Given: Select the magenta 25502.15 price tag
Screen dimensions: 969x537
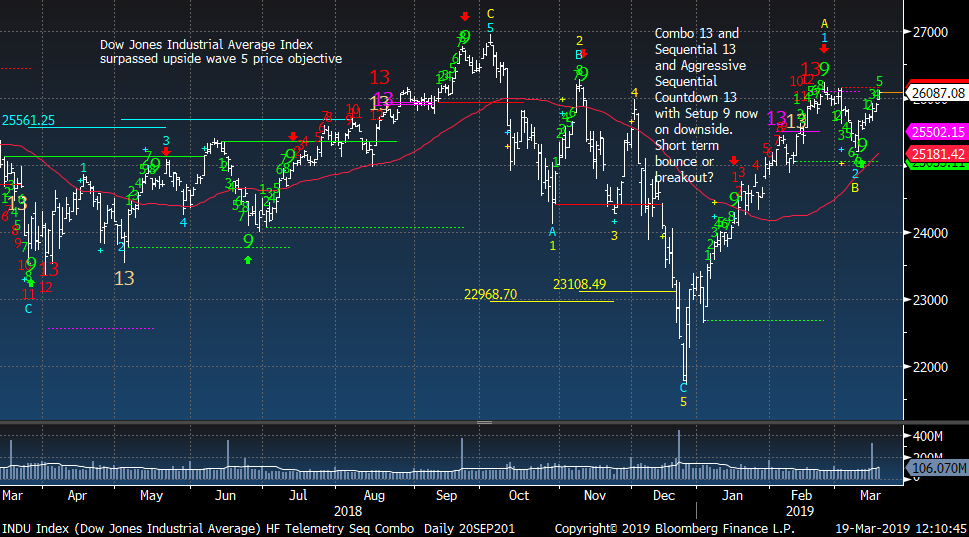Looking at the screenshot, I should 937,132.
